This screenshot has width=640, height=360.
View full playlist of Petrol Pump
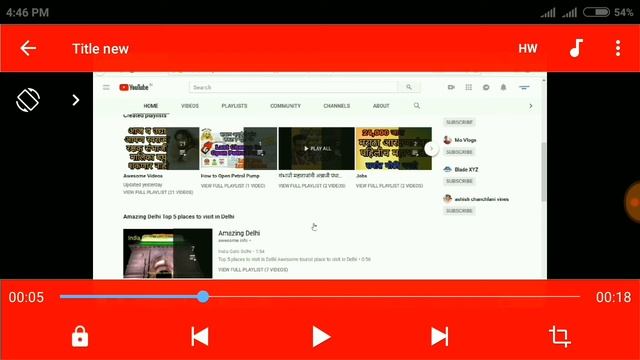tap(233, 186)
